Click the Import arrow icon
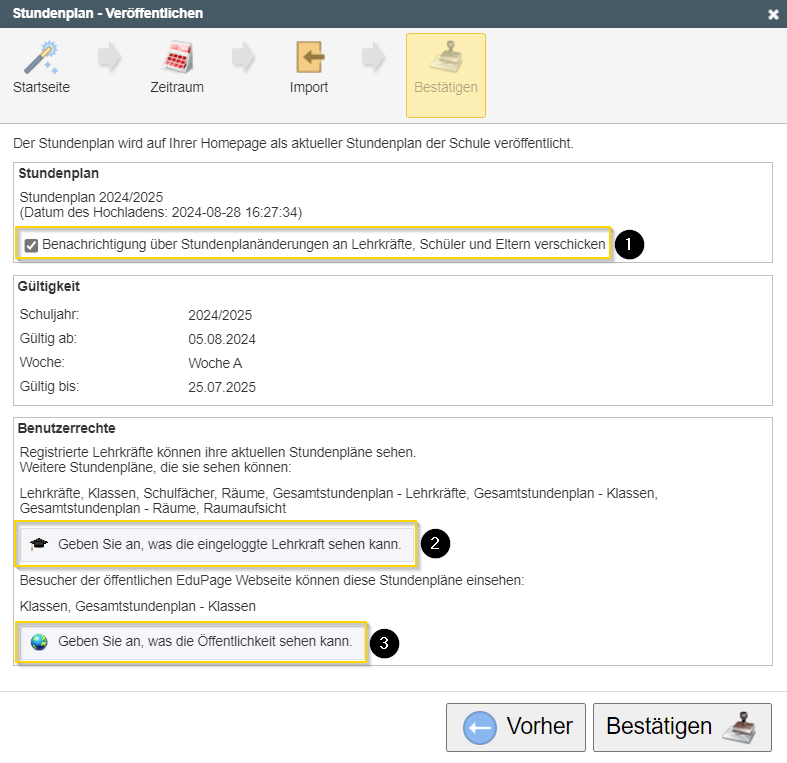The image size is (787, 763). coord(309,57)
